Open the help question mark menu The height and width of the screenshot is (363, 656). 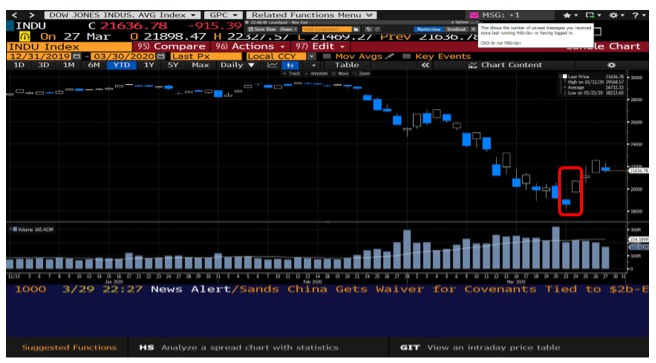click(638, 15)
